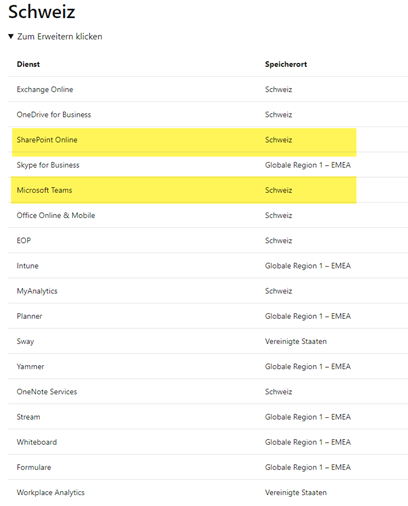Select the Dienst column header
This screenshot has width=408, height=506.
coord(28,64)
